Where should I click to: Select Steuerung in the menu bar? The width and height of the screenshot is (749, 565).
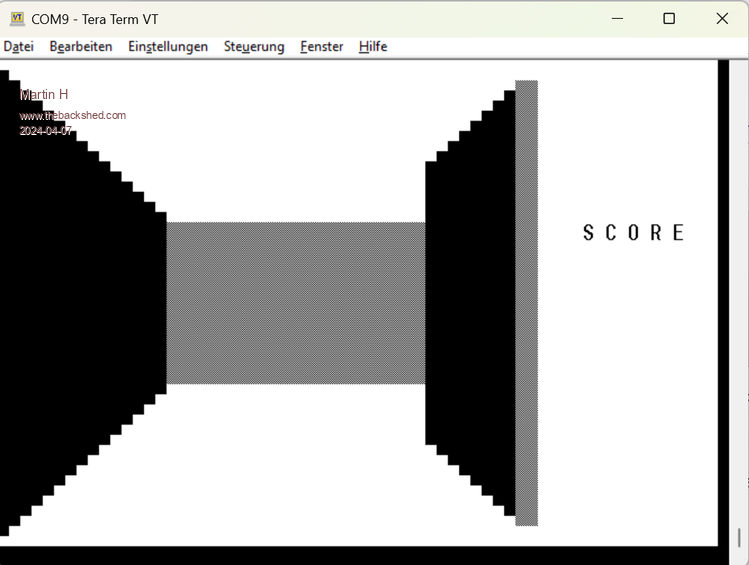[x=254, y=47]
